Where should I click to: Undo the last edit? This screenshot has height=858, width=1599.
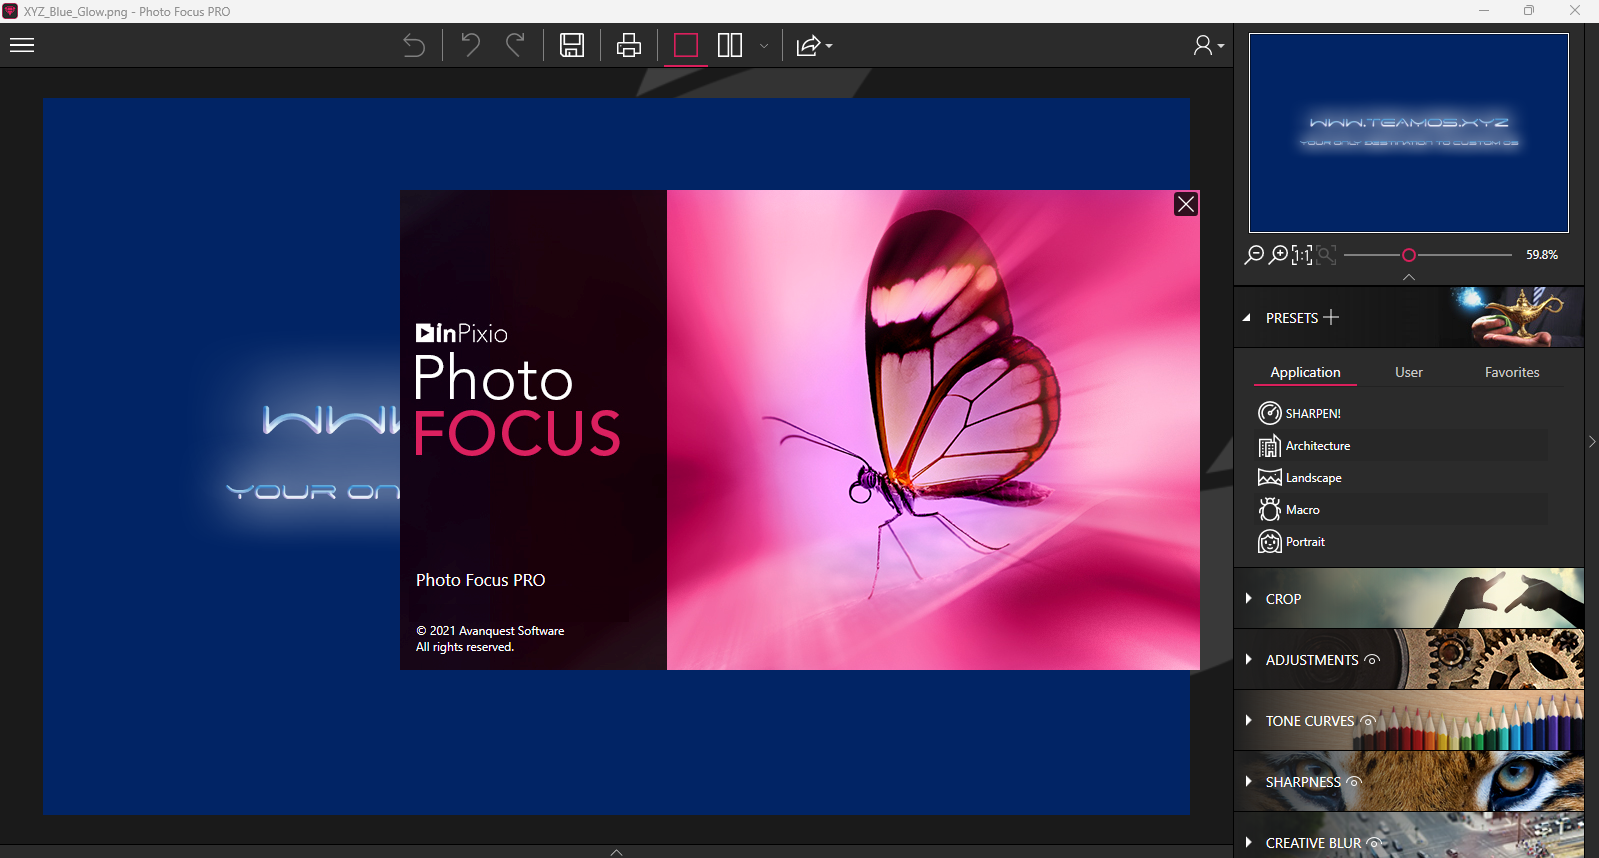[470, 45]
